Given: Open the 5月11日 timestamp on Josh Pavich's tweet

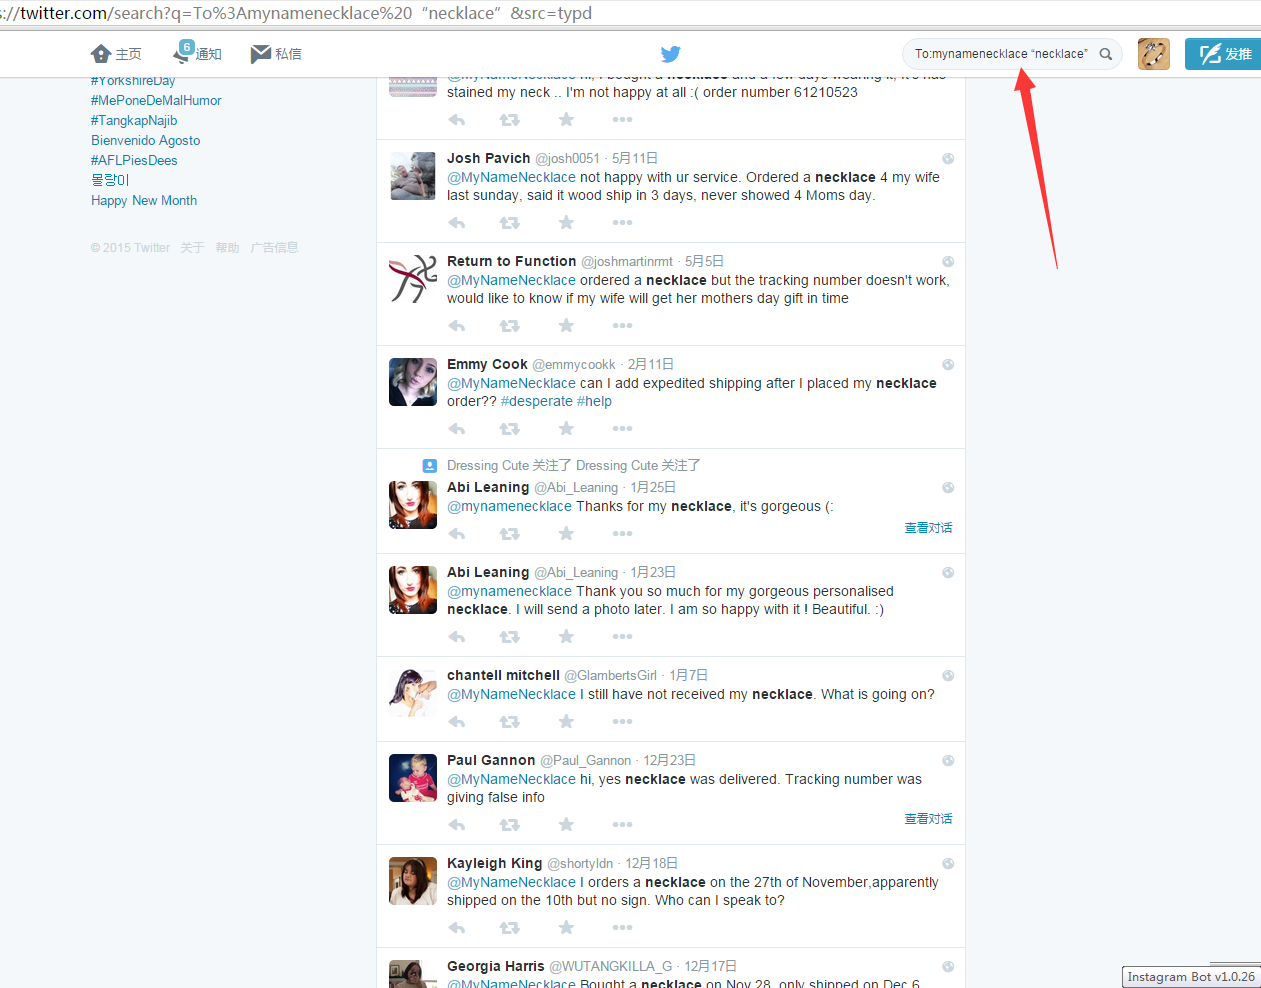Looking at the screenshot, I should point(635,158).
